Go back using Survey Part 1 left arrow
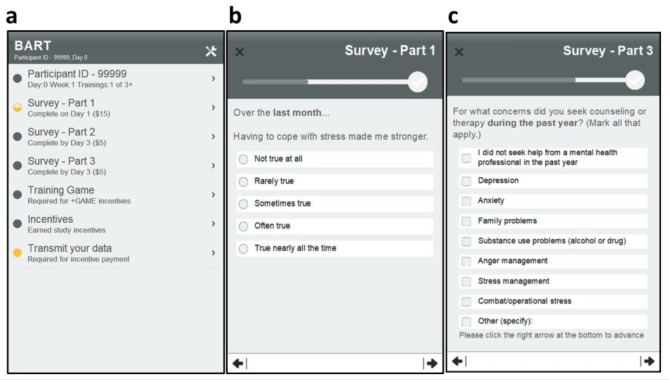669x380 pixels. pyautogui.click(x=239, y=363)
